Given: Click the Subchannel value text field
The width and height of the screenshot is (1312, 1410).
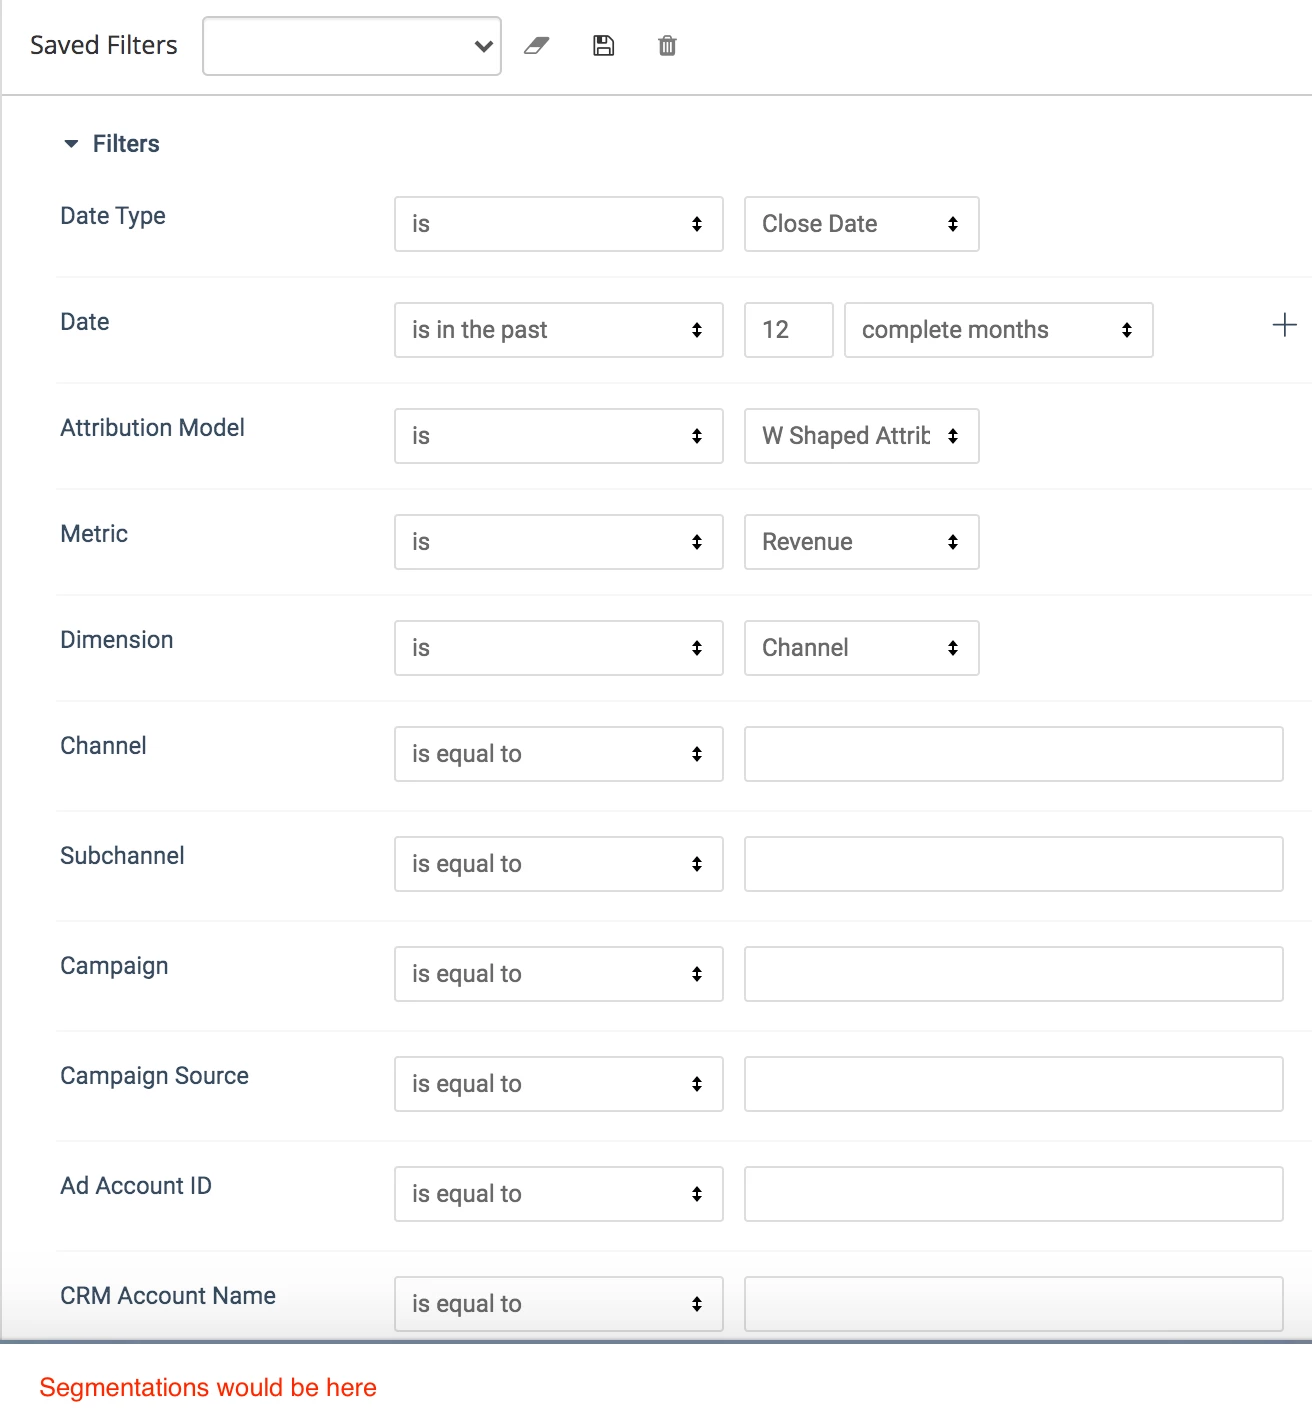Looking at the screenshot, I should pyautogui.click(x=1014, y=864).
